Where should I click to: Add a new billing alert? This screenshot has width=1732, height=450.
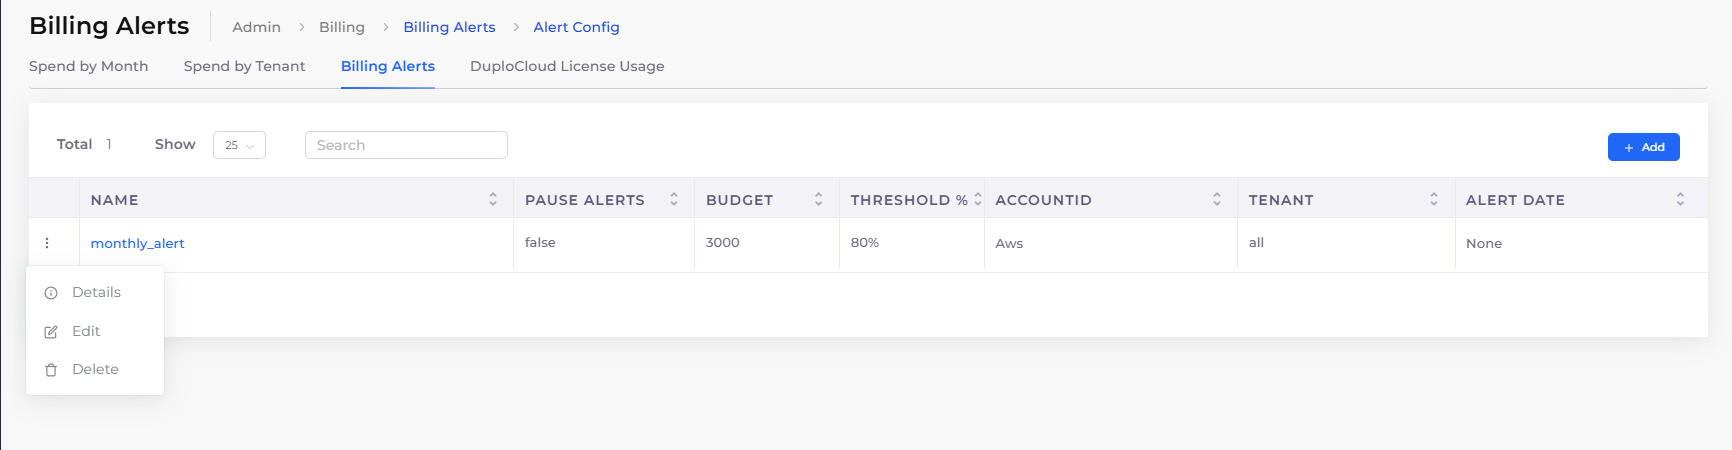coord(1643,147)
